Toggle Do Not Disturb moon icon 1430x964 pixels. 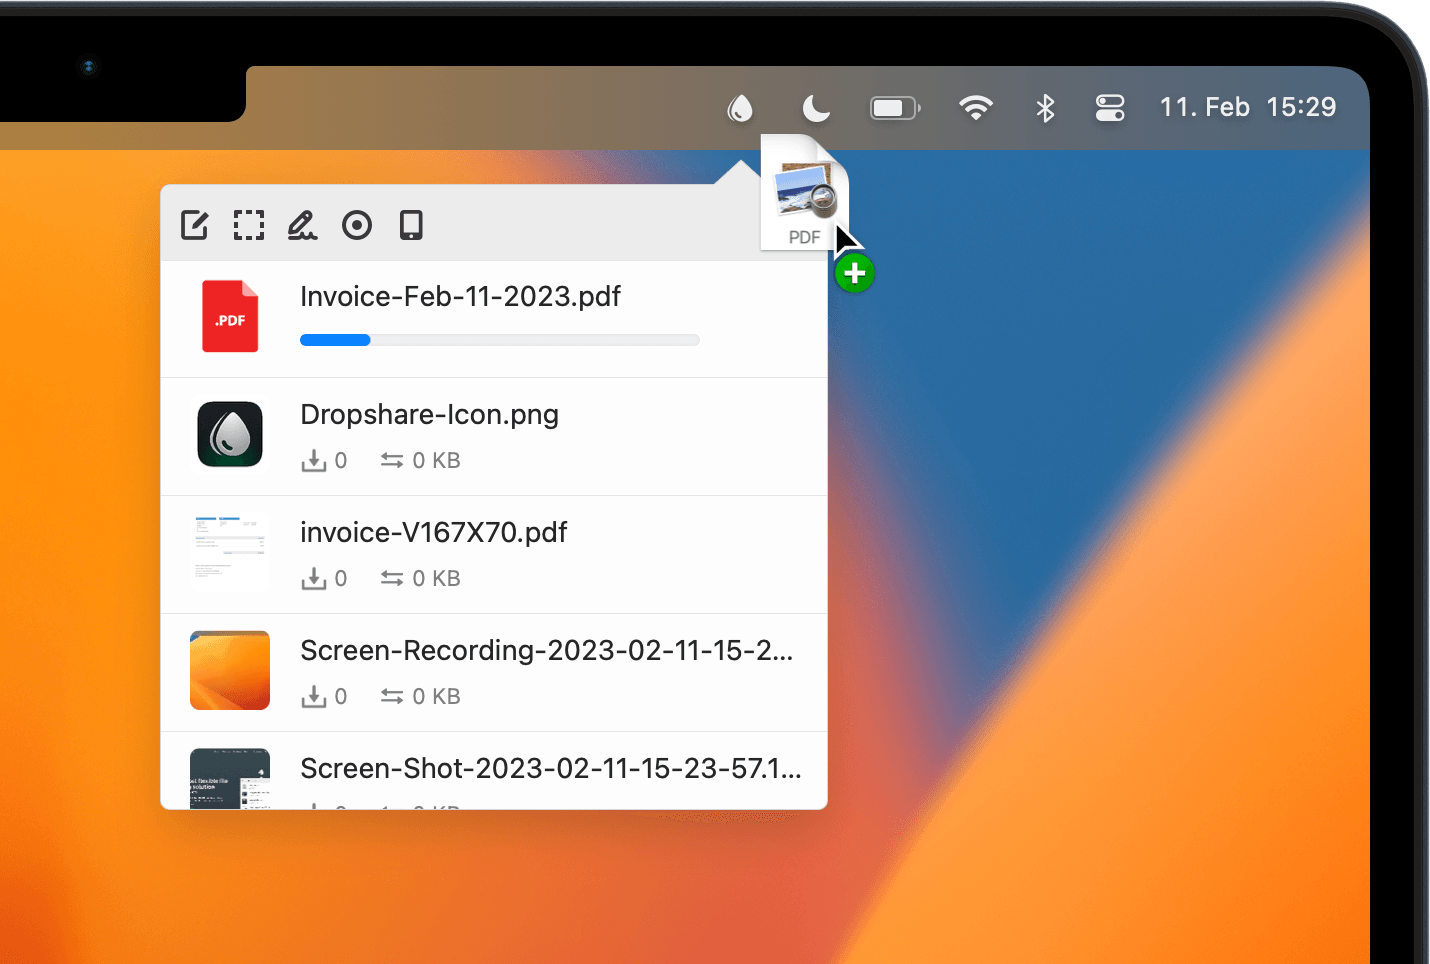pyautogui.click(x=816, y=108)
